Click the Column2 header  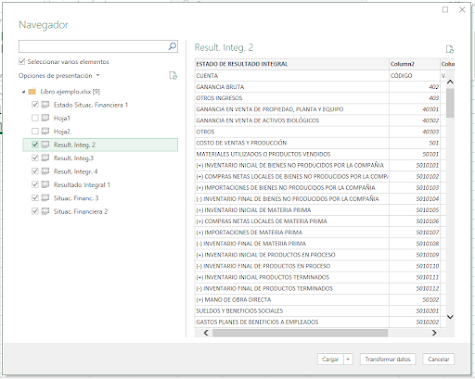[x=415, y=64]
